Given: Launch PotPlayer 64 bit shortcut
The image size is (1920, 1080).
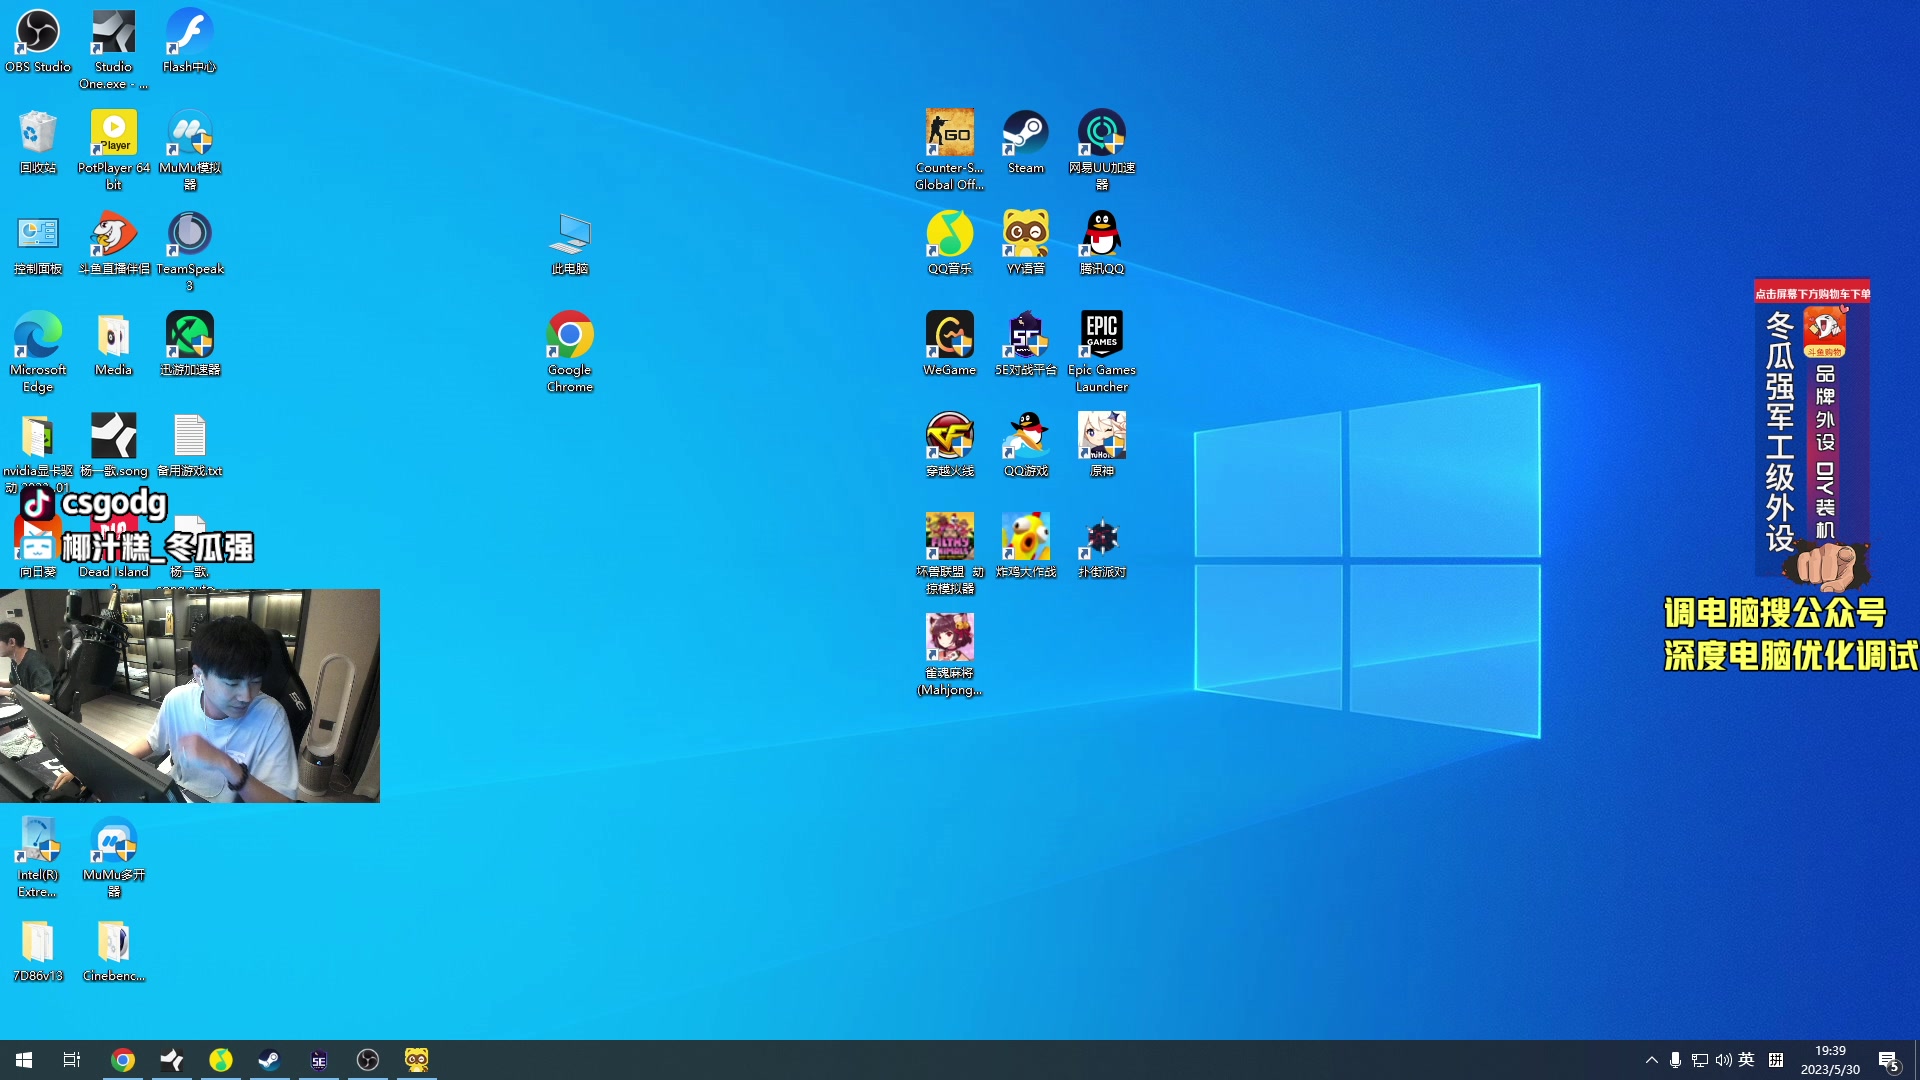Looking at the screenshot, I should [114, 150].
